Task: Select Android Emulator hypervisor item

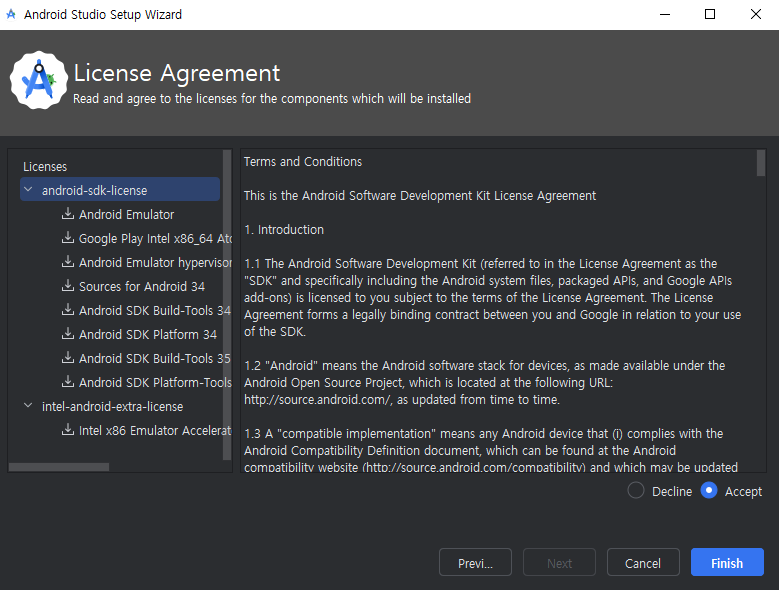Action: pos(155,262)
